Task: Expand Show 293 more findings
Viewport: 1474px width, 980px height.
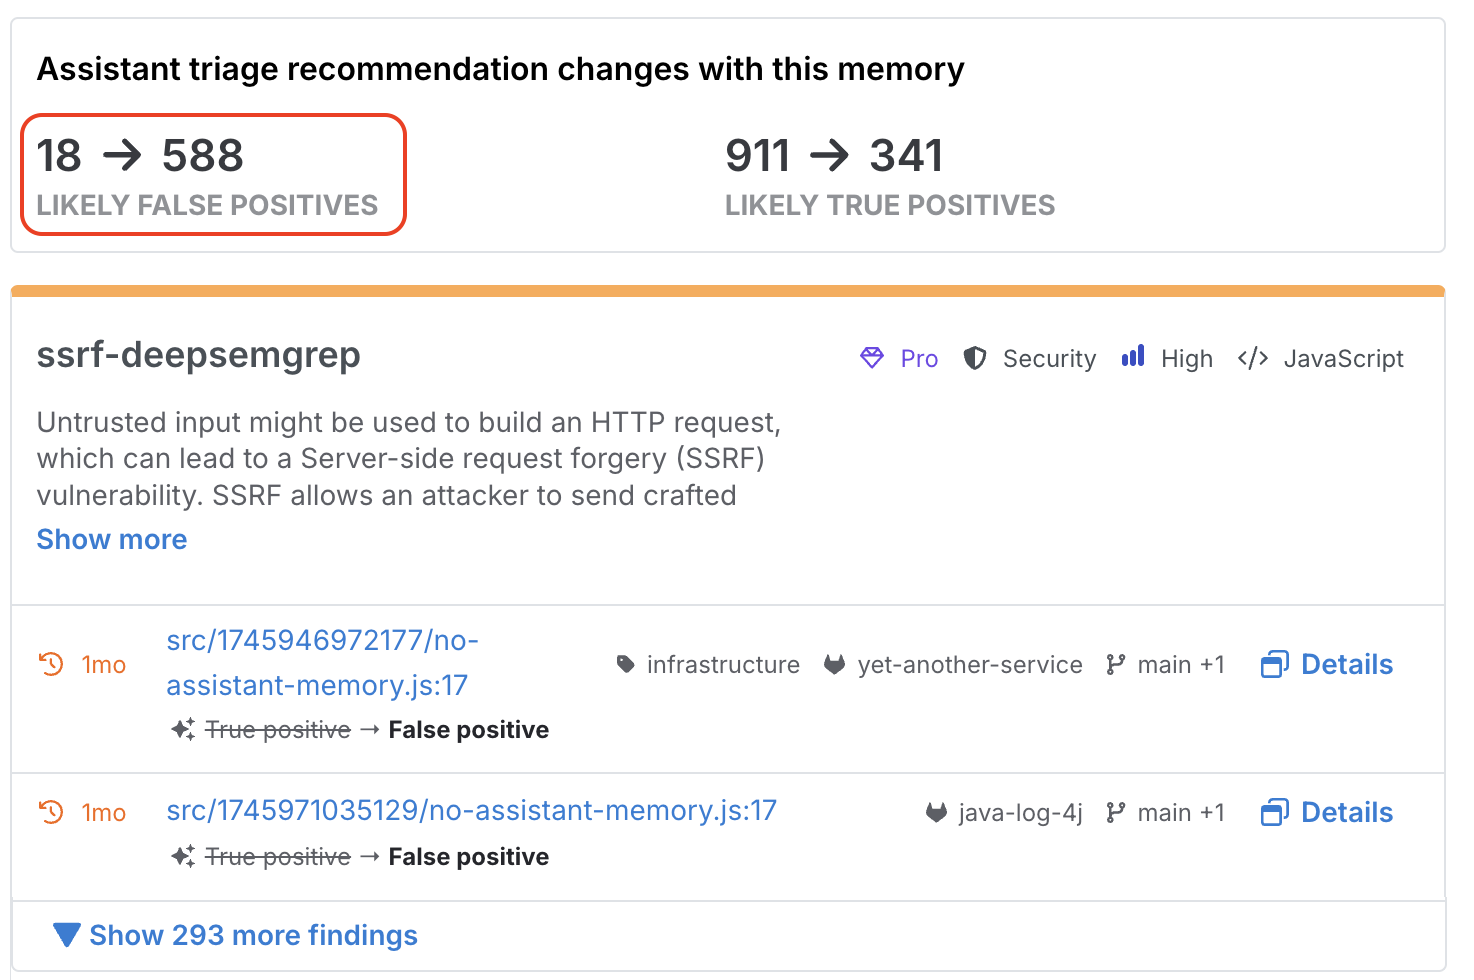Action: [253, 935]
